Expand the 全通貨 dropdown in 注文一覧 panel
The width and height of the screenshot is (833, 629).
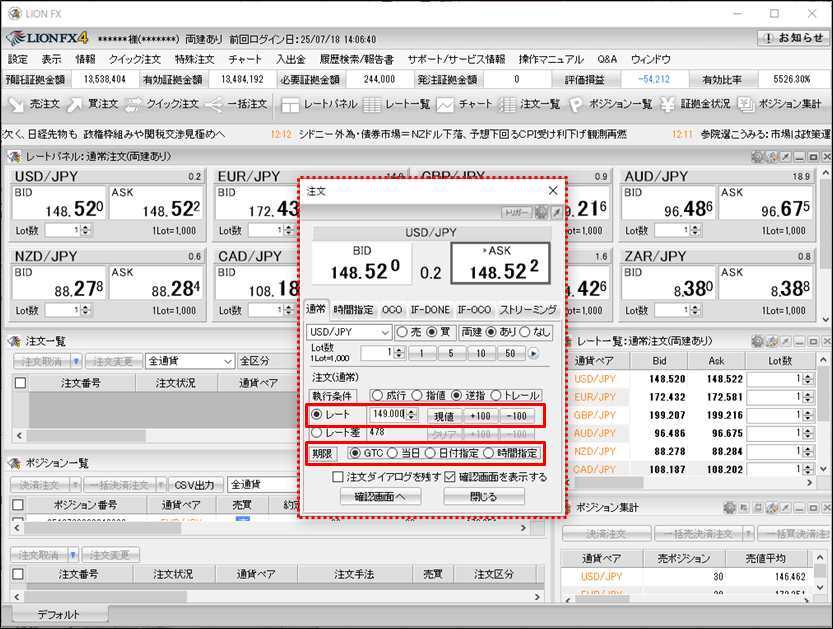click(189, 361)
